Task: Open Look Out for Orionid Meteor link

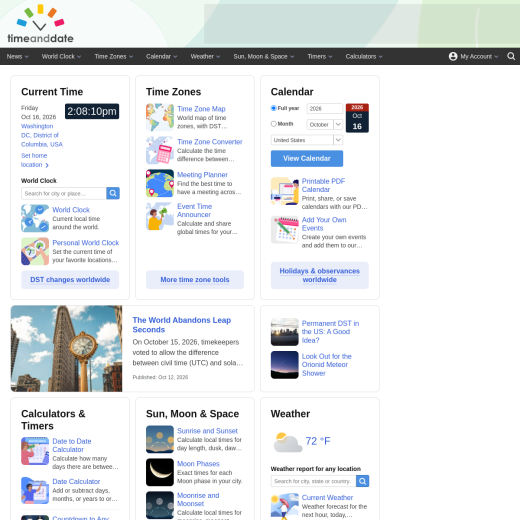Action: pyautogui.click(x=327, y=365)
